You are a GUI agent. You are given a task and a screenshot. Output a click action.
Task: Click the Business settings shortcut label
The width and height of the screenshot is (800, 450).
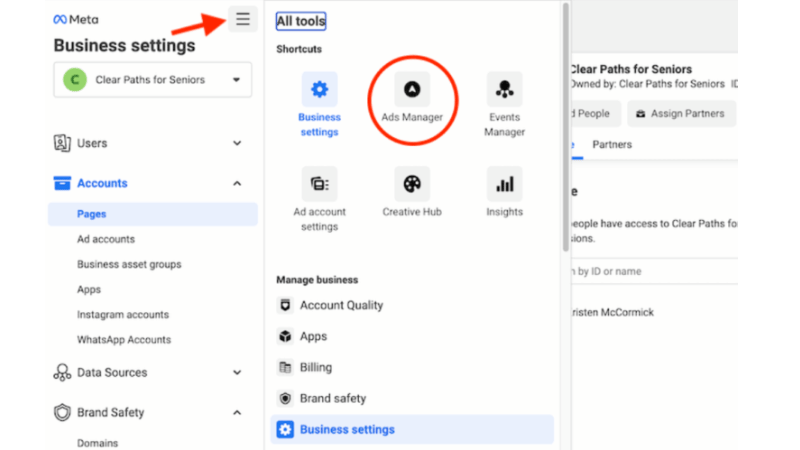pyautogui.click(x=319, y=124)
